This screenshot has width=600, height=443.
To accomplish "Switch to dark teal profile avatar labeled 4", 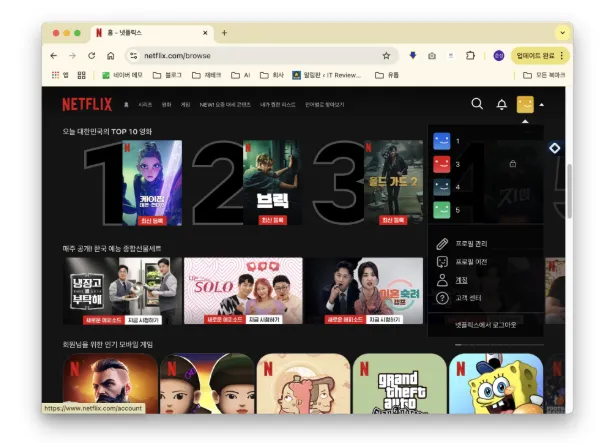I will pyautogui.click(x=442, y=187).
